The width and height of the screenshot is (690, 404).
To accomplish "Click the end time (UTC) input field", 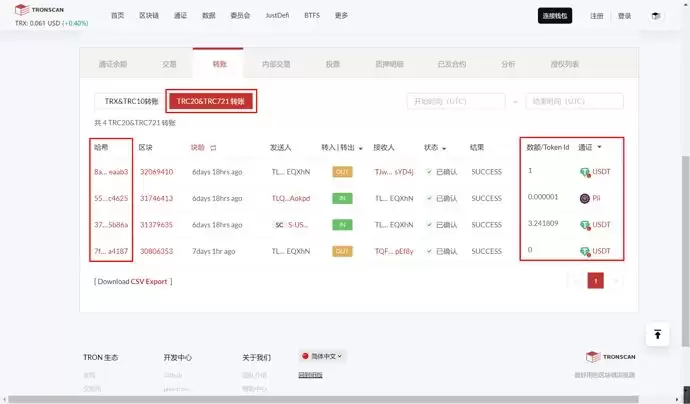I will (x=574, y=101).
